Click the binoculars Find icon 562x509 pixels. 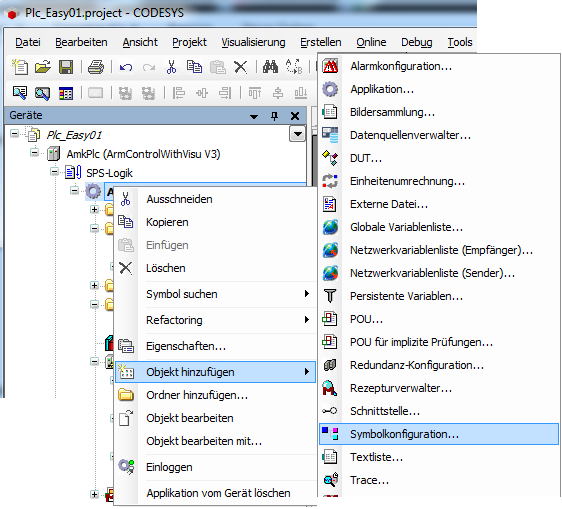point(270,67)
